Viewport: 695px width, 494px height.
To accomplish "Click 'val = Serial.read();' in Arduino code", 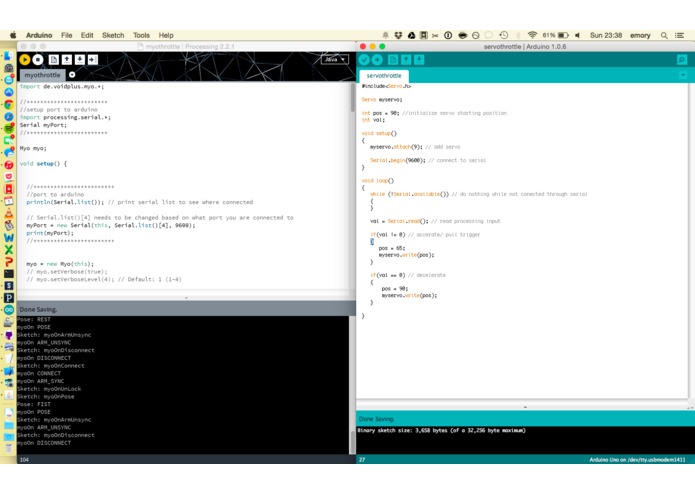I will pyautogui.click(x=399, y=221).
